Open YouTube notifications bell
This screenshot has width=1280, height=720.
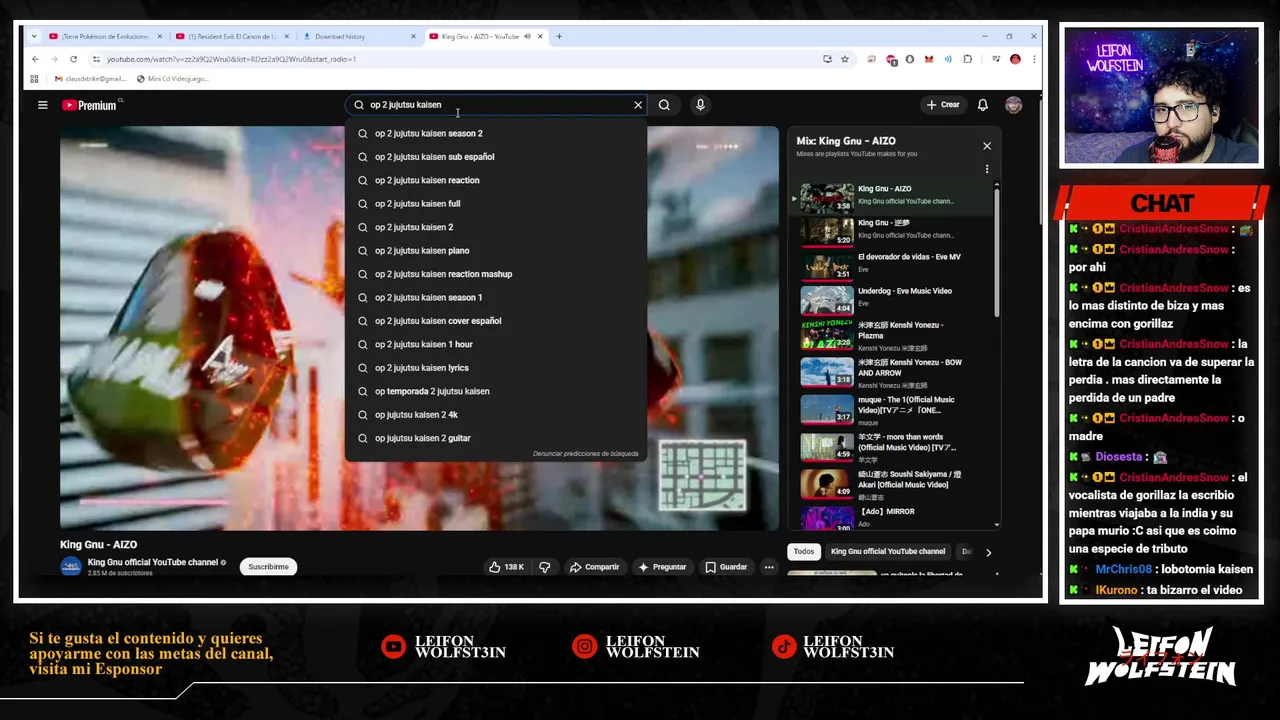tap(983, 105)
